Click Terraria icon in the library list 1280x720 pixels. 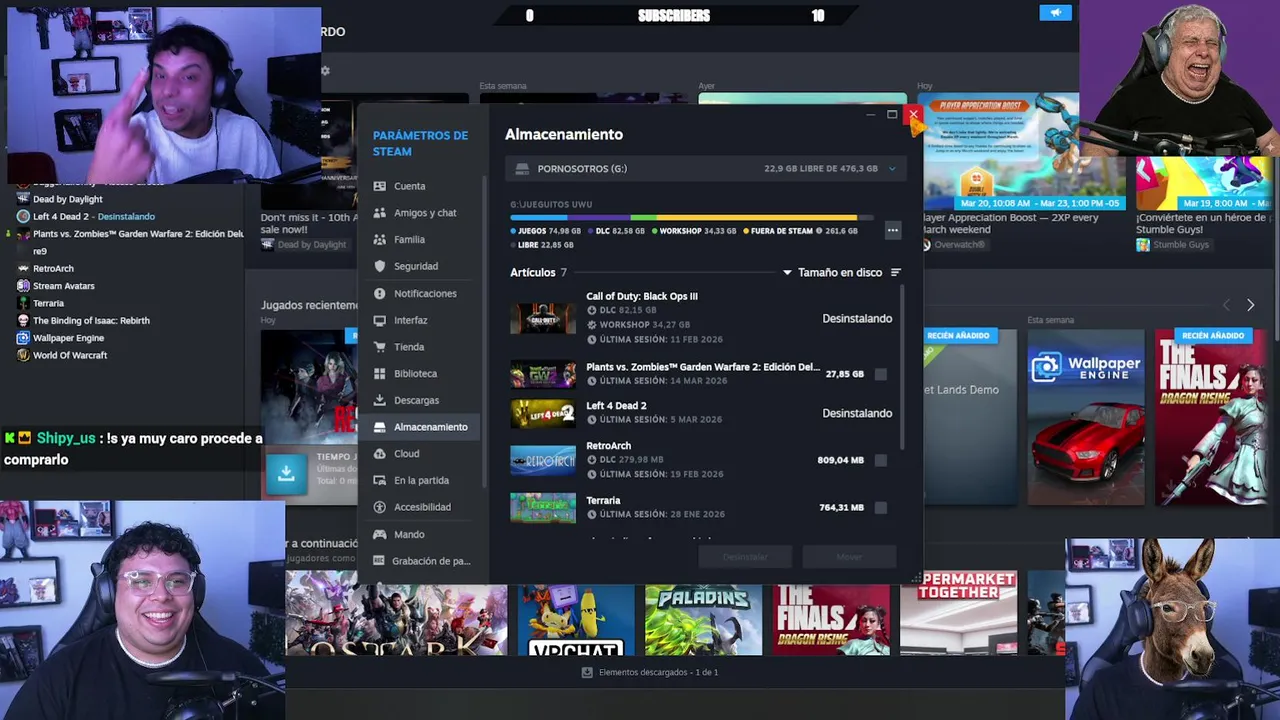tap(23, 303)
